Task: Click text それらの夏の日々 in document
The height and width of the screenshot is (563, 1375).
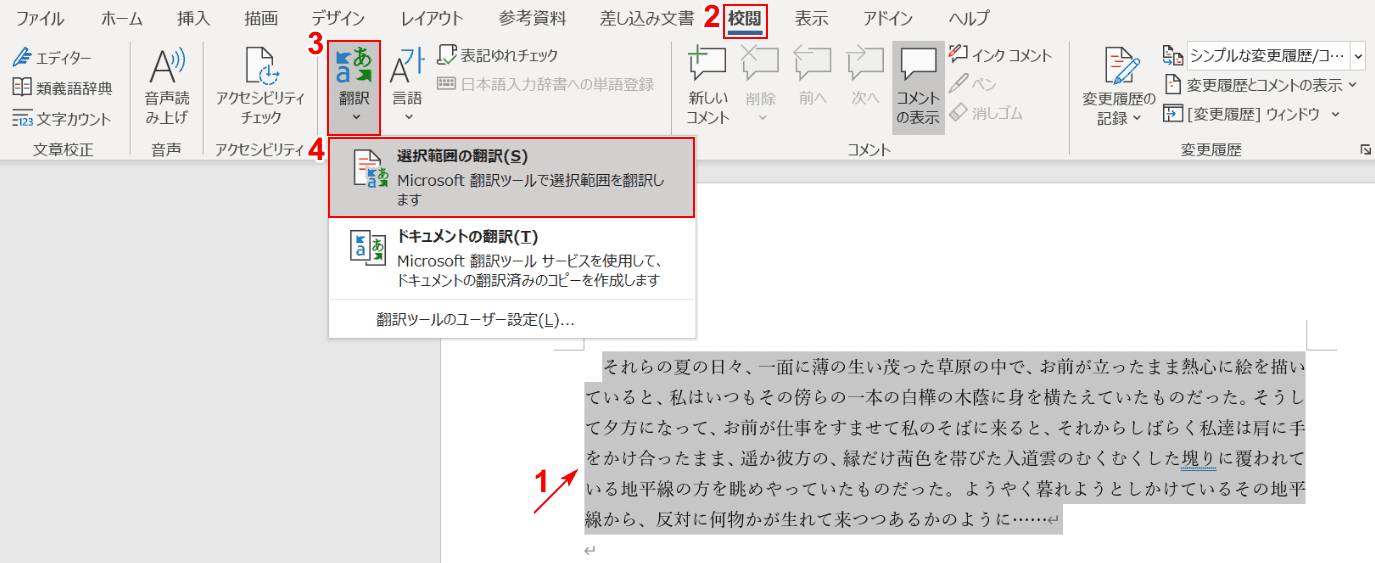Action: [x=675, y=366]
